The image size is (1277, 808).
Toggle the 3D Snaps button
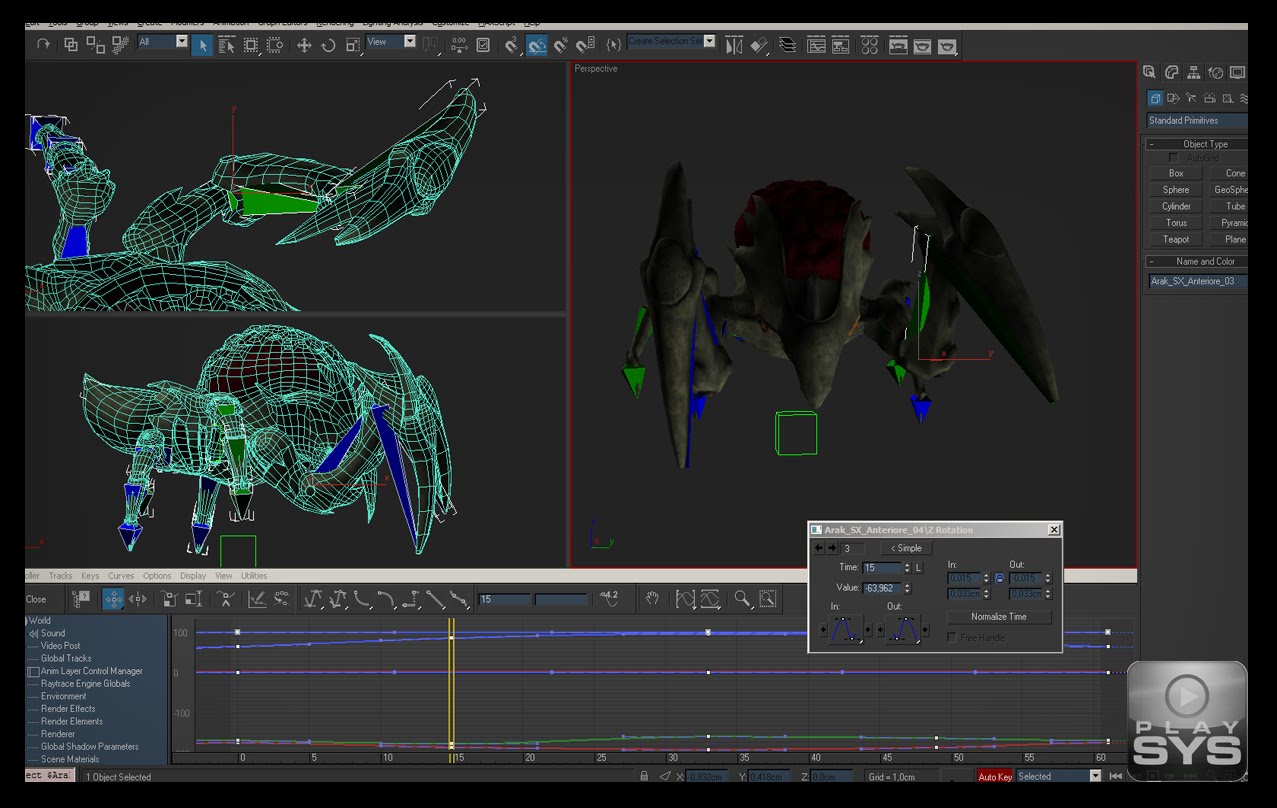pos(511,45)
